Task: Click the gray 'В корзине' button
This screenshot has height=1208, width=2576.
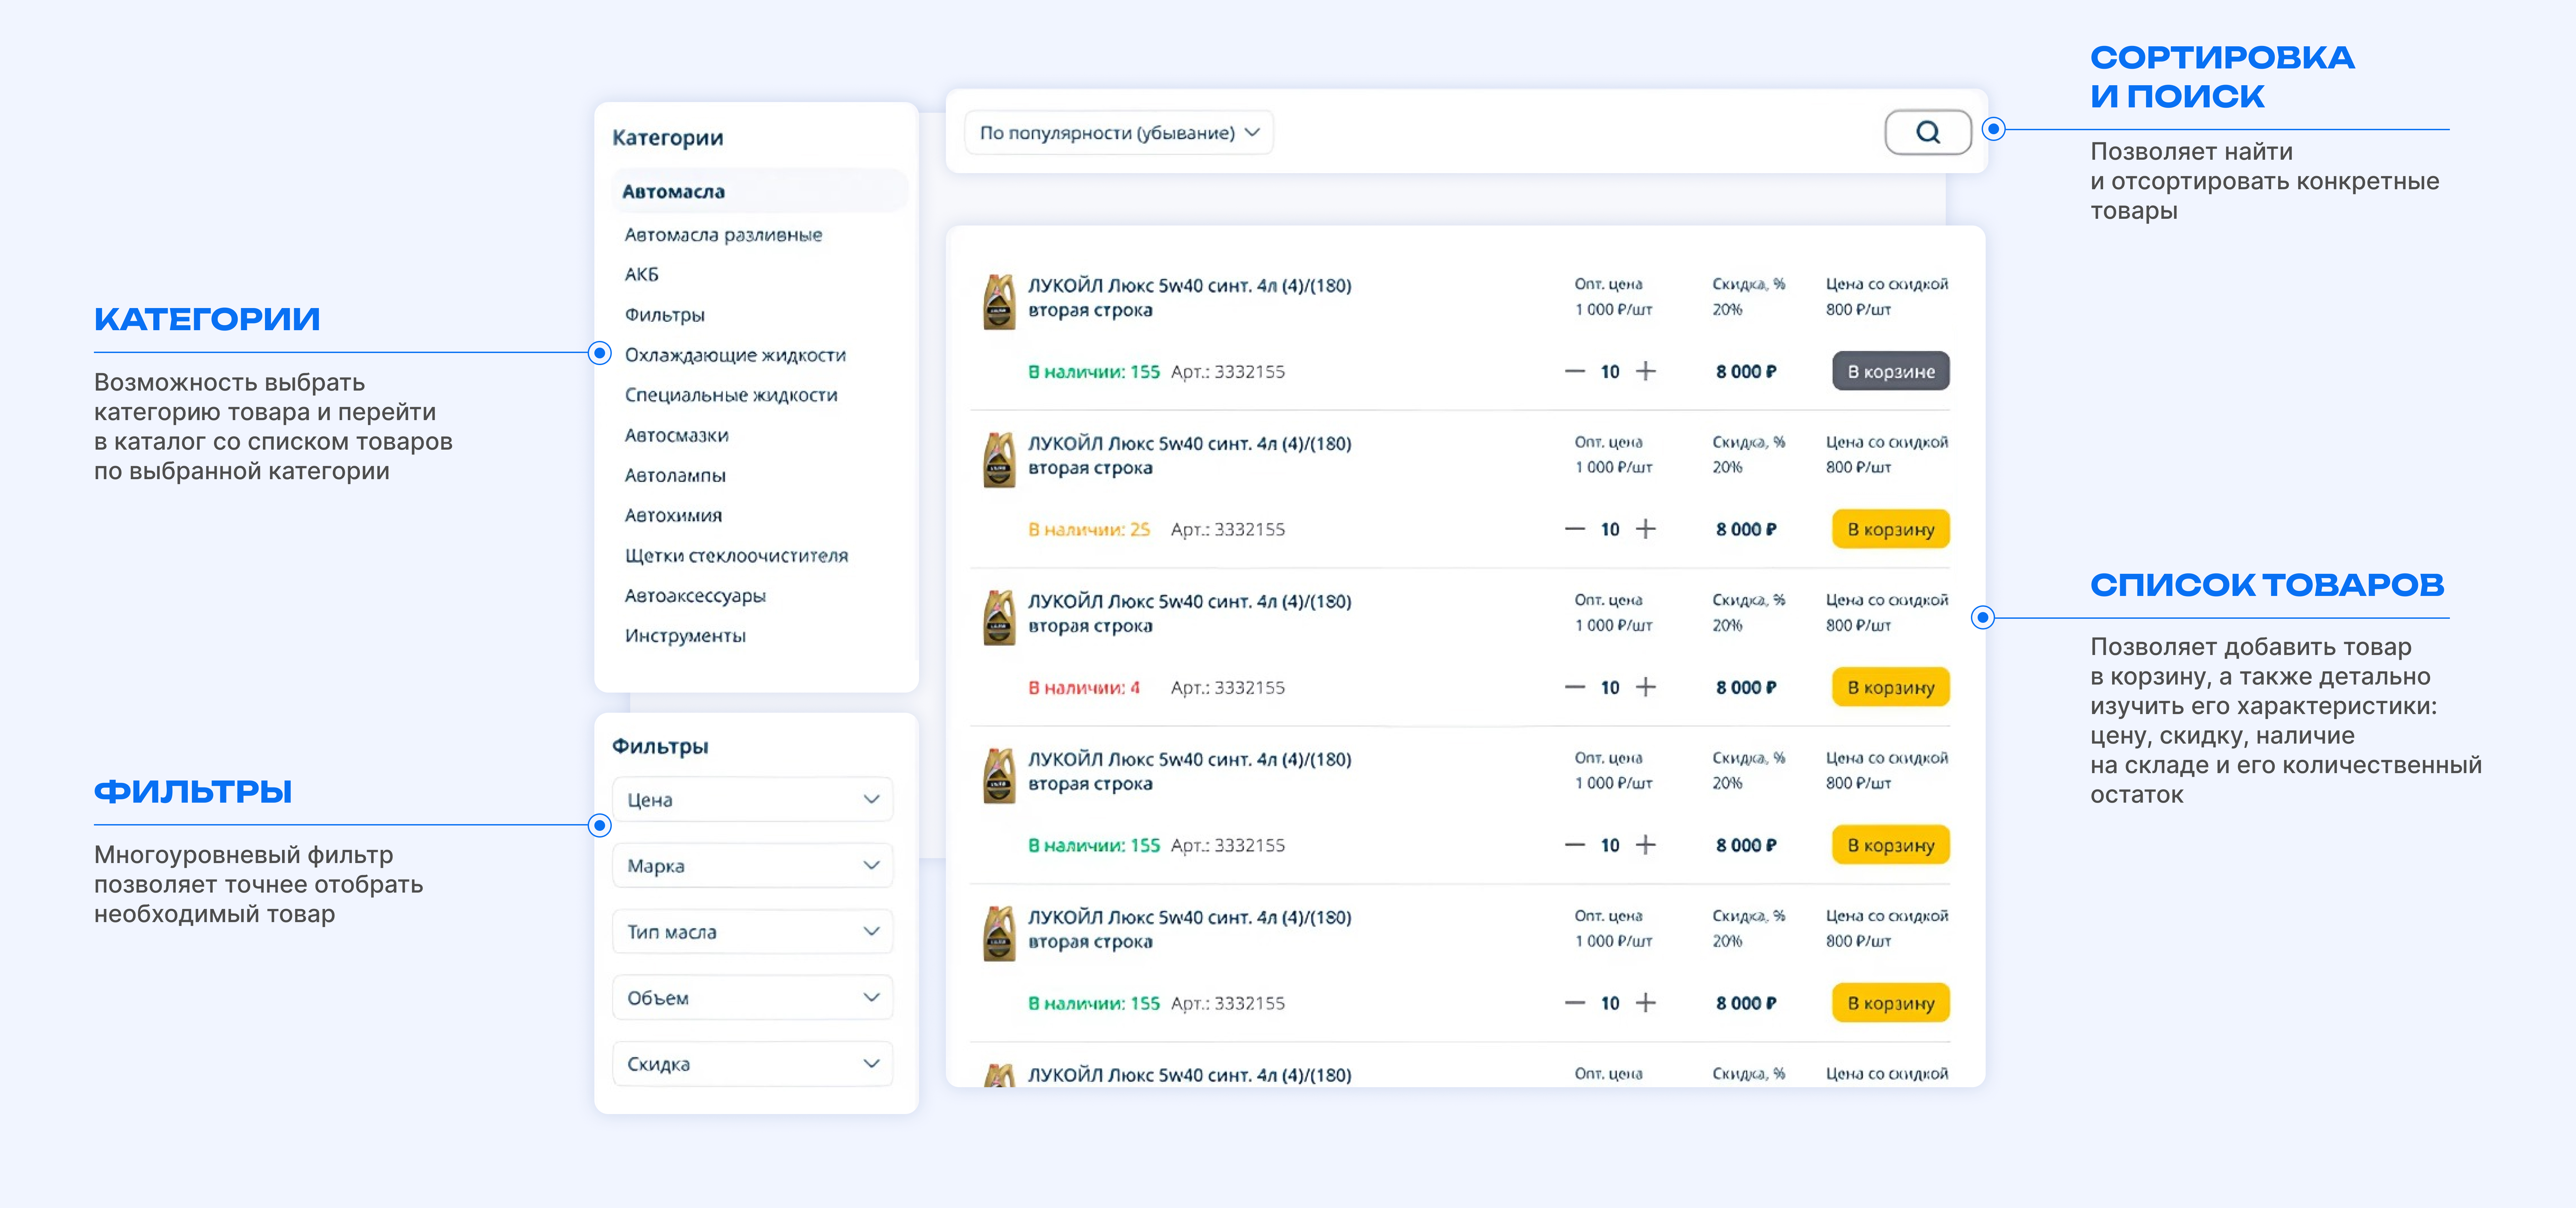Action: tap(1890, 371)
